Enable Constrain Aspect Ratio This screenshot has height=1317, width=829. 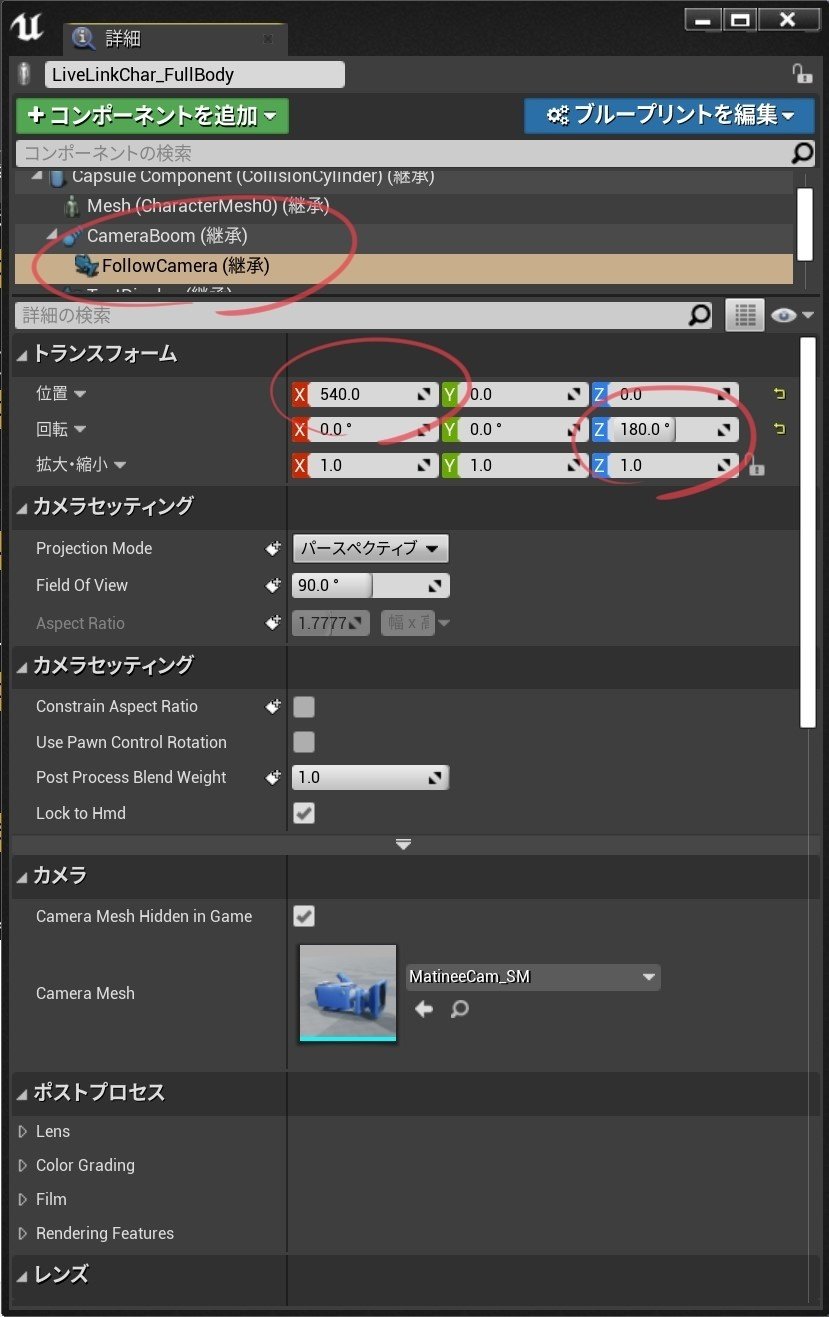coord(304,706)
